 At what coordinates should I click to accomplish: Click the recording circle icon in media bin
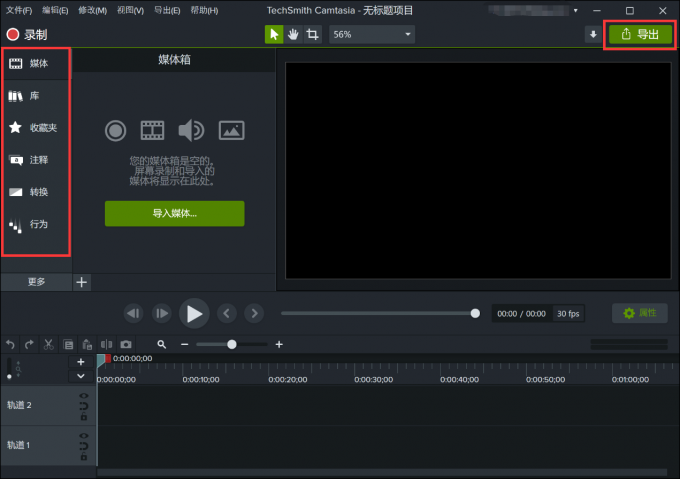click(115, 130)
